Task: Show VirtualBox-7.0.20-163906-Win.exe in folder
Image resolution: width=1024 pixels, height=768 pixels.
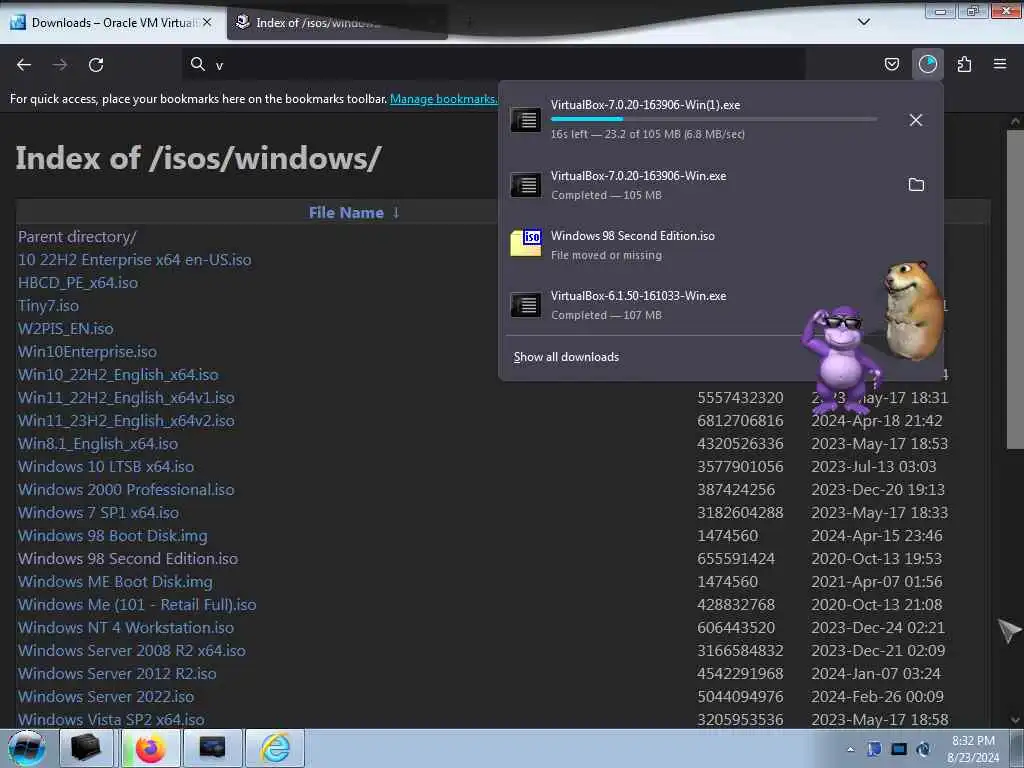Action: pyautogui.click(x=916, y=185)
